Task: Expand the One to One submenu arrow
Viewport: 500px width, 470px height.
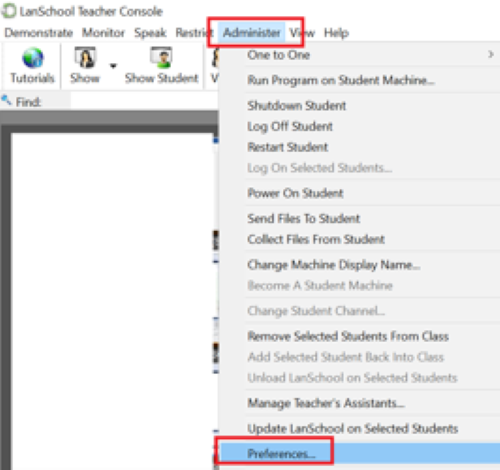Action: (491, 54)
